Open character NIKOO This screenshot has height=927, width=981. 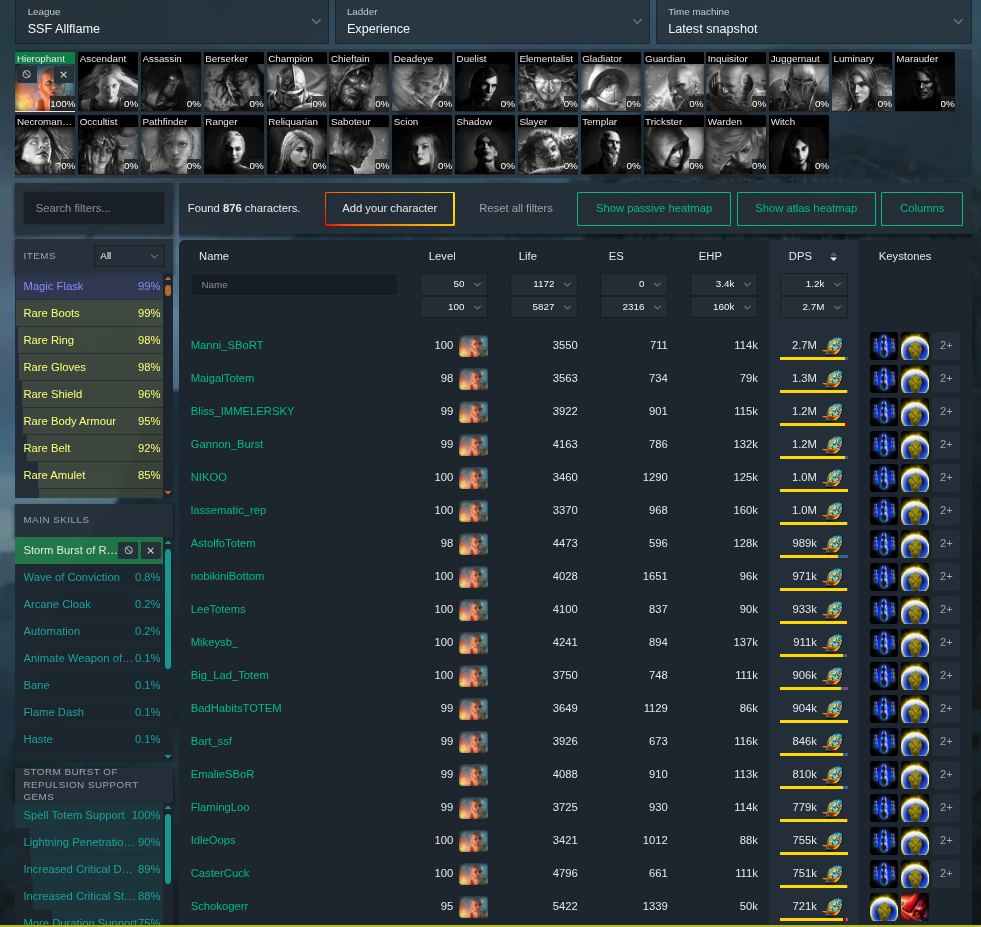[208, 477]
